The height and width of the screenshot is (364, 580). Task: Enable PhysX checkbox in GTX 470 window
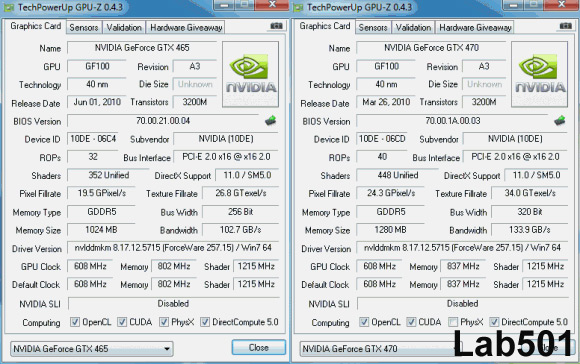tap(453, 322)
